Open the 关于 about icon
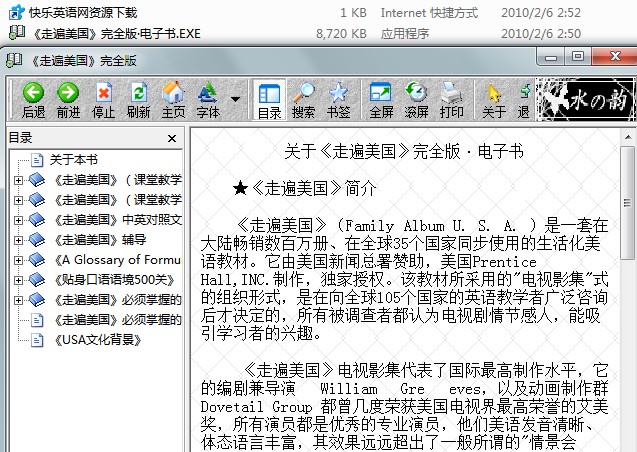Screen dimensions: 637x452 coord(494,93)
